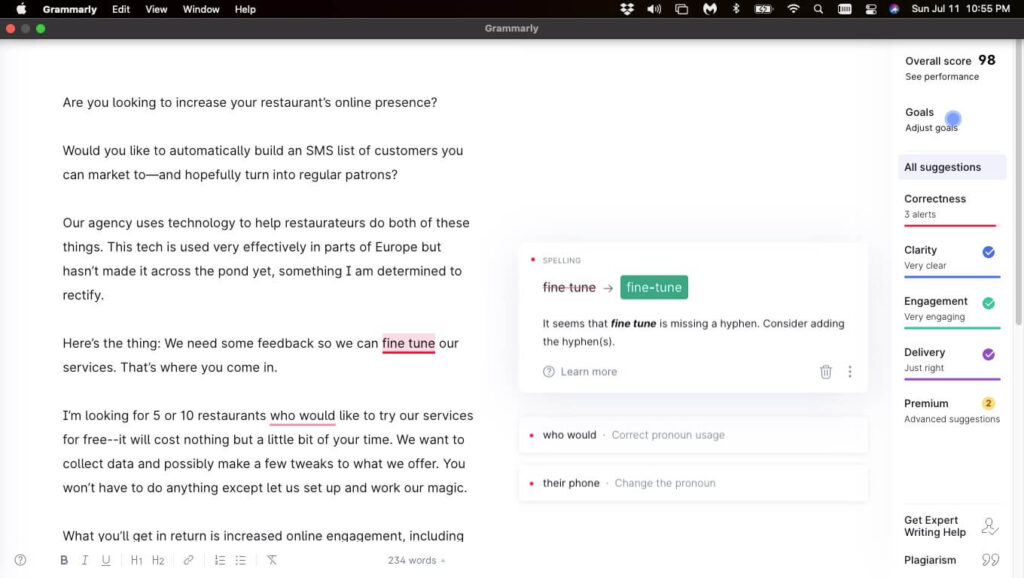Create a numbered list

[219, 560]
